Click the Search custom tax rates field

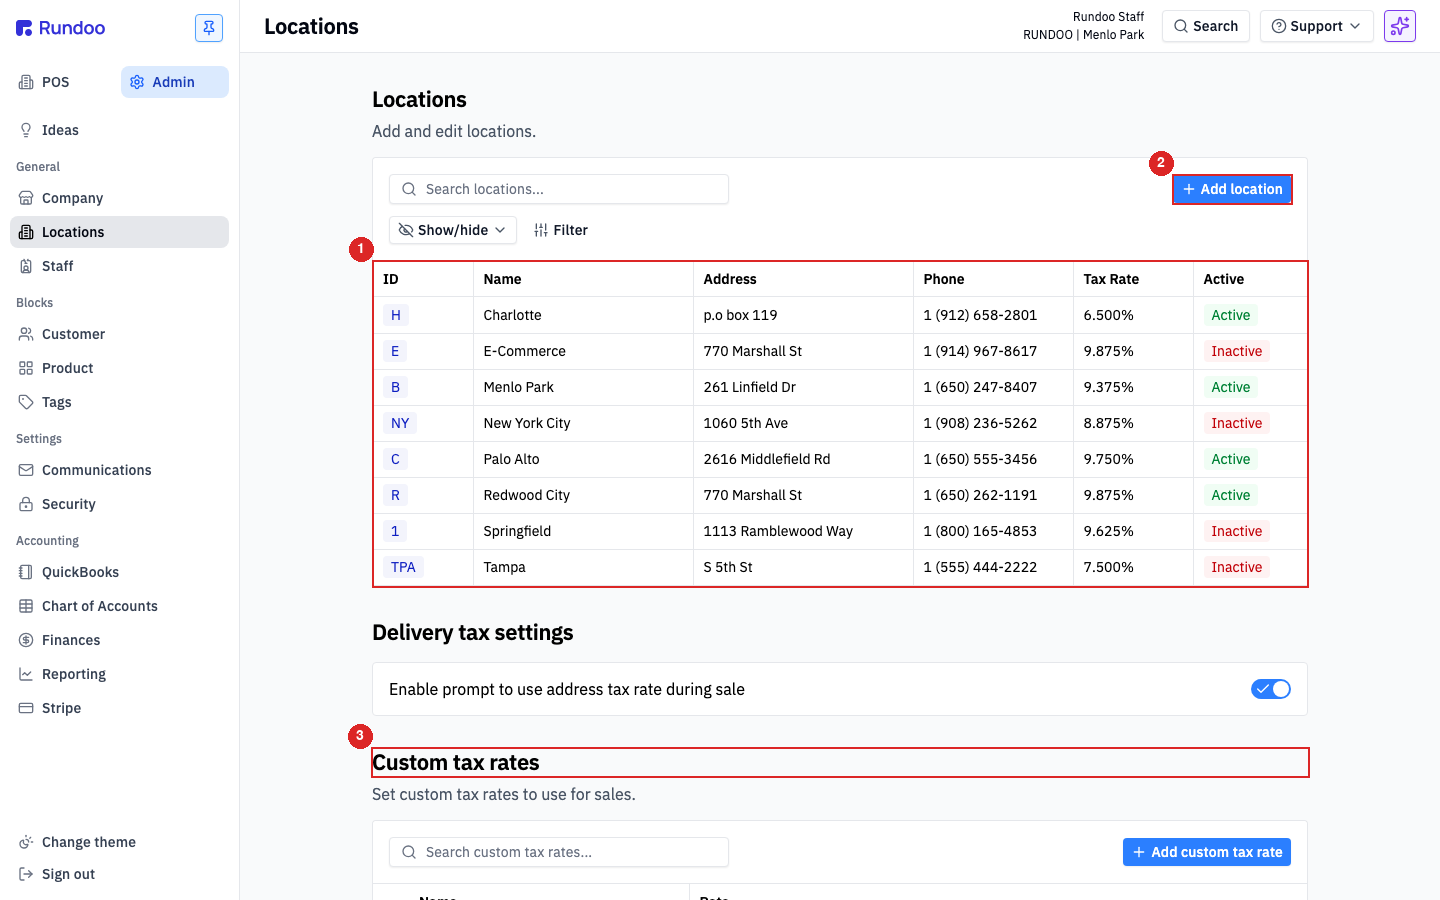tap(559, 852)
